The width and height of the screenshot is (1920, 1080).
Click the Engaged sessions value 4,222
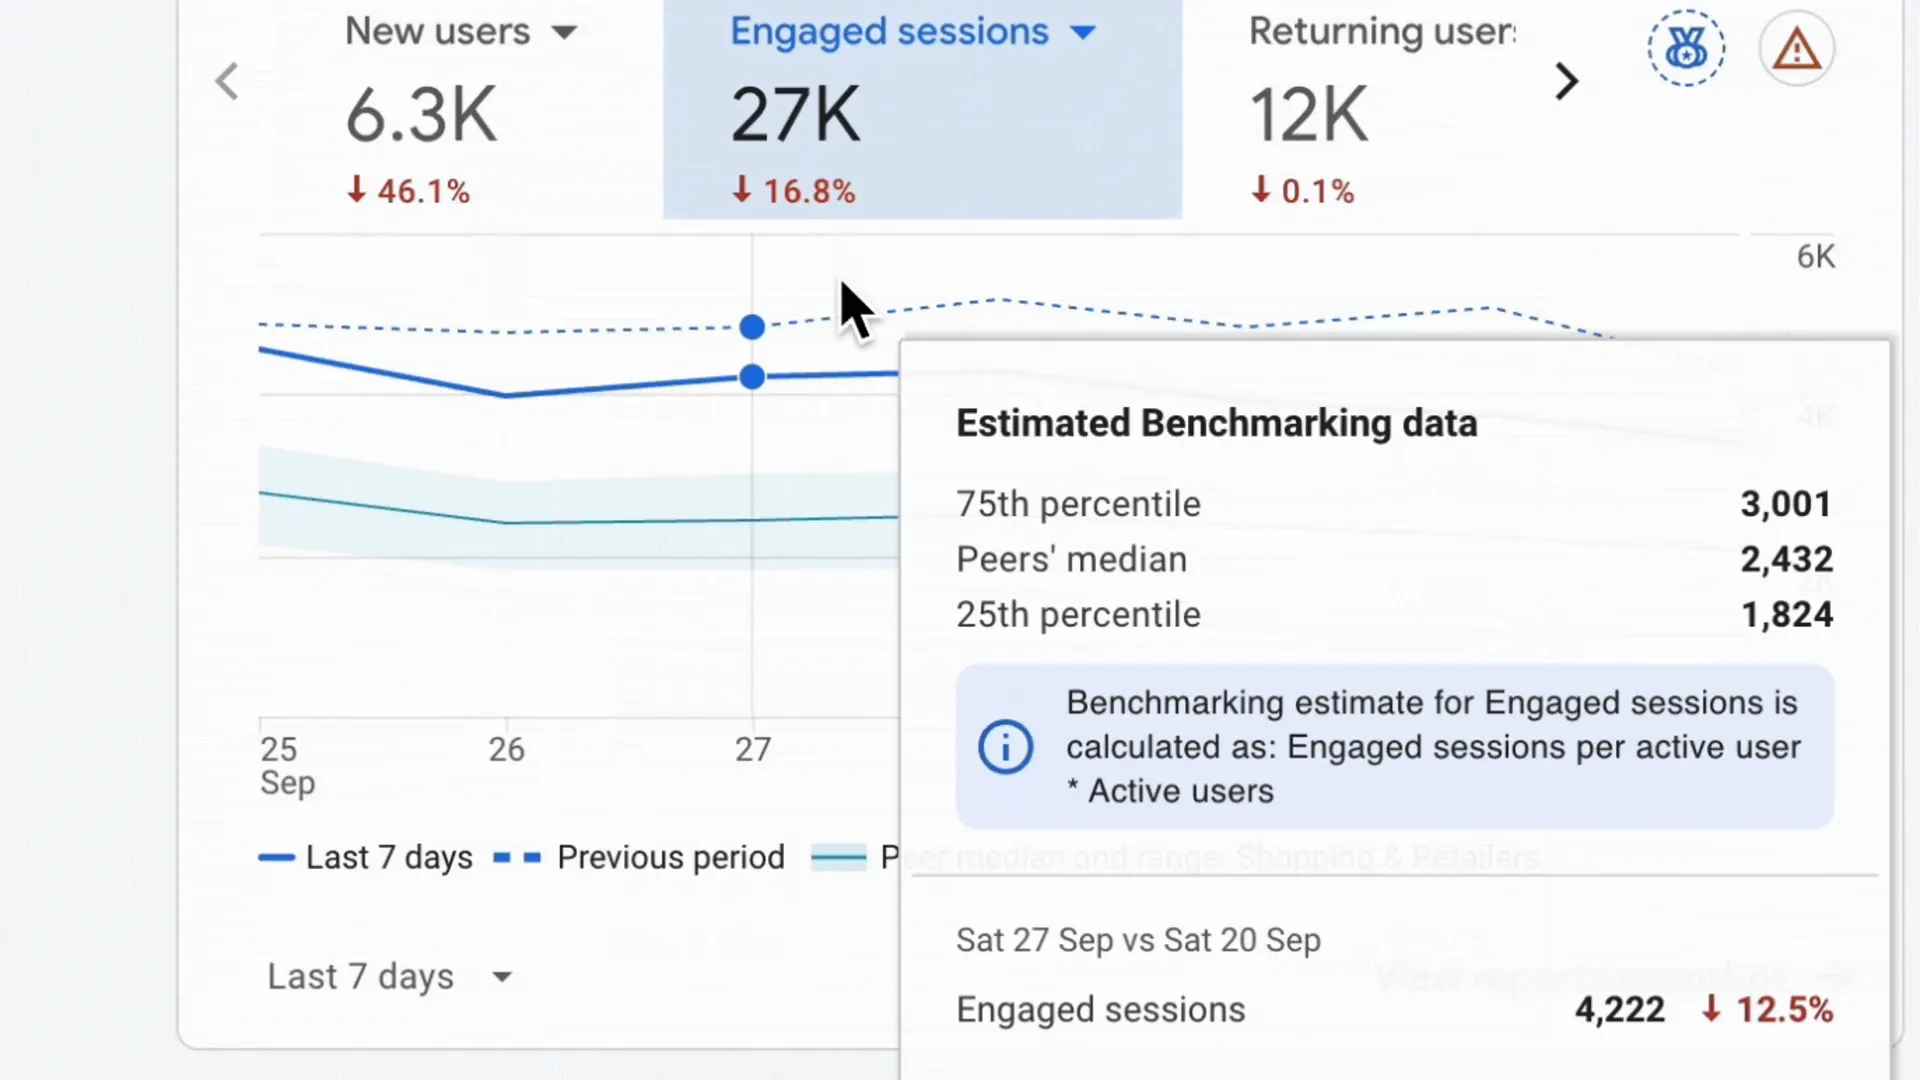[1619, 1009]
